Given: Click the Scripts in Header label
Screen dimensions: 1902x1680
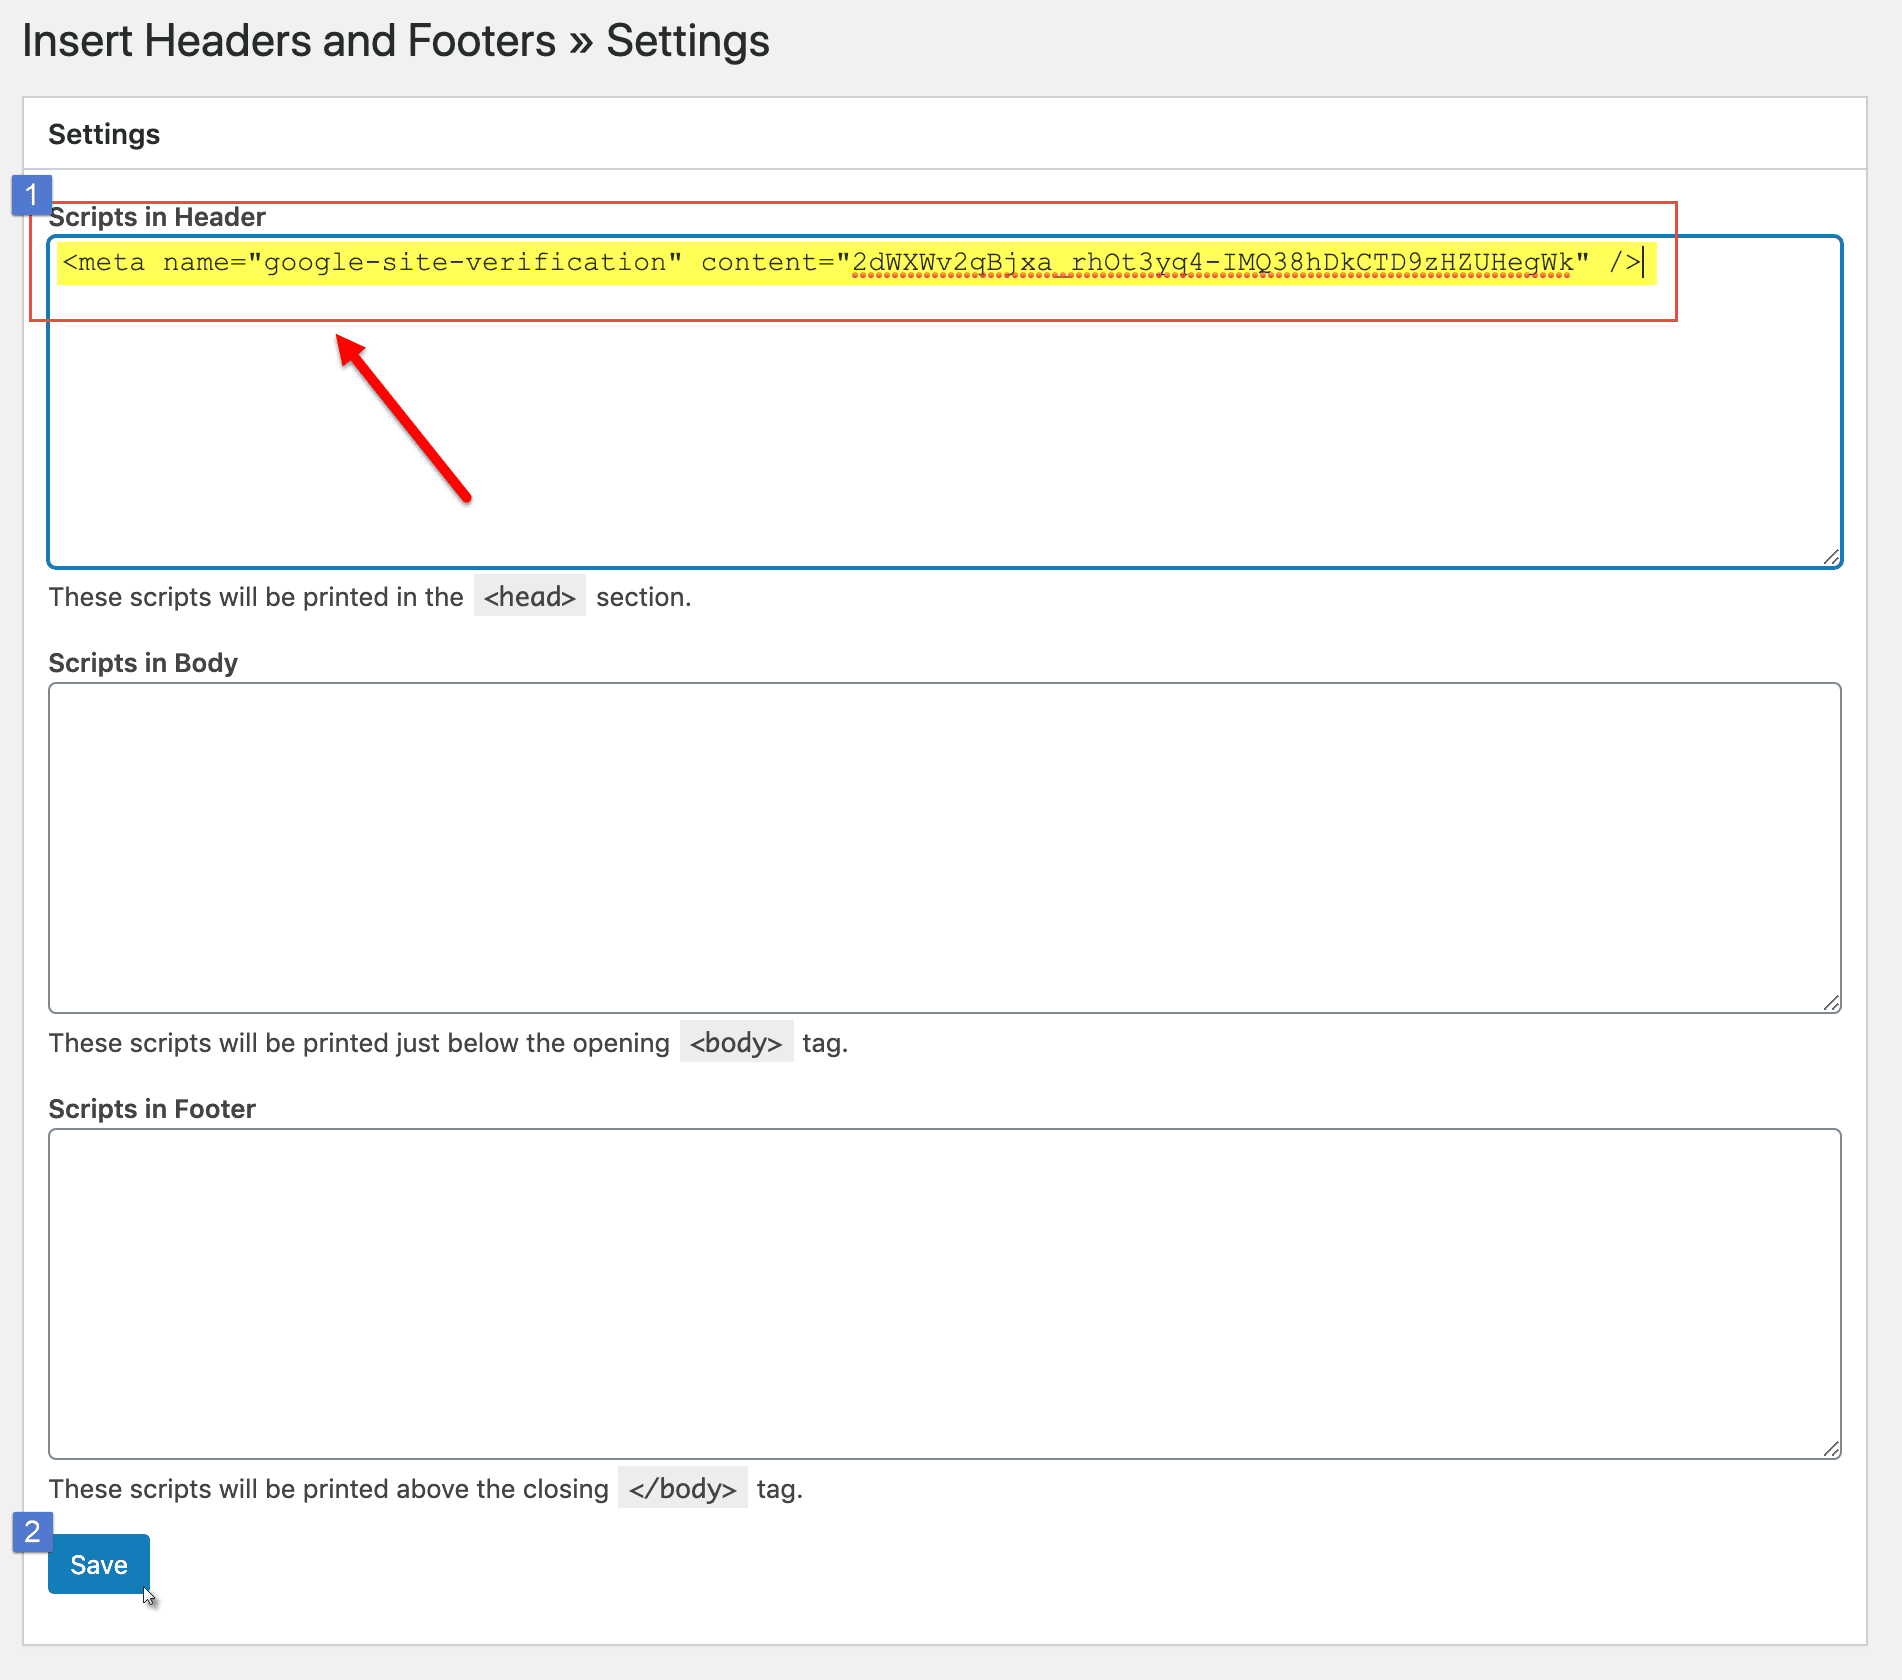Looking at the screenshot, I should point(157,217).
